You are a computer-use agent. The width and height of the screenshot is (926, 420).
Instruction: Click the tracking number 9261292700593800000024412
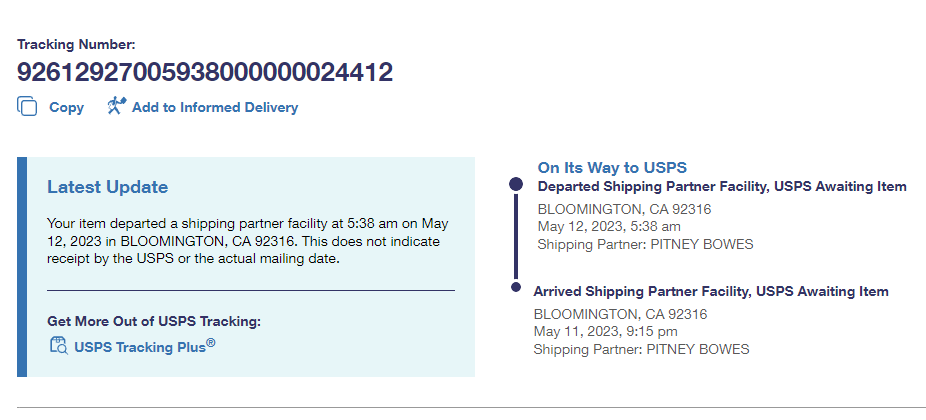tap(205, 72)
